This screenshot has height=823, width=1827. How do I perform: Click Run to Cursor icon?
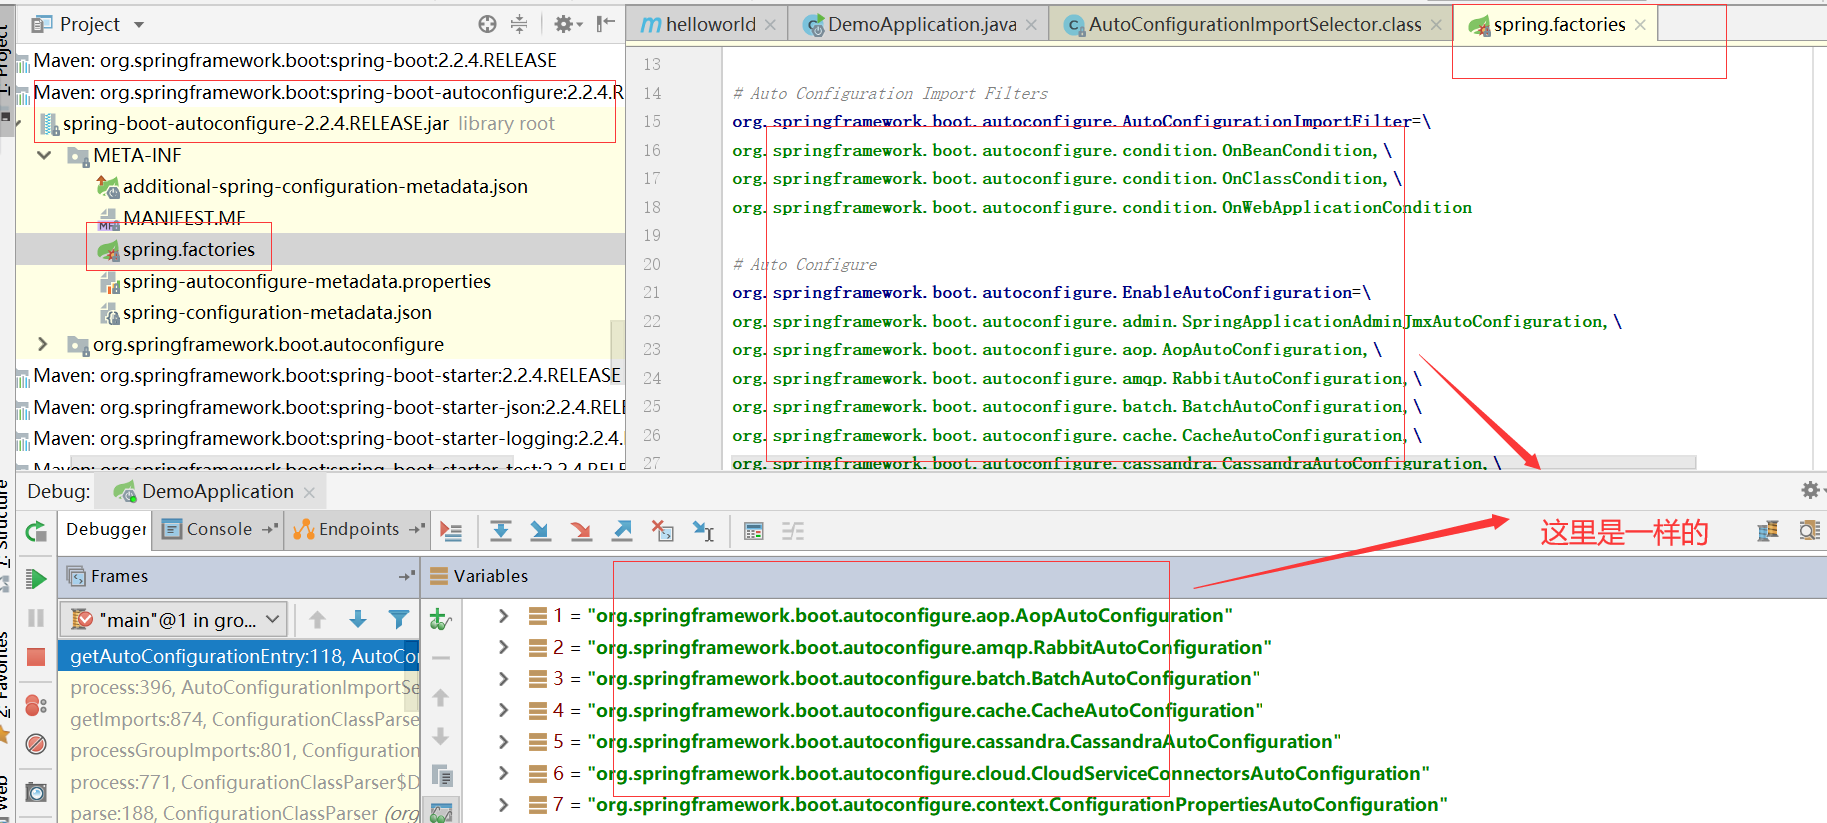(x=704, y=531)
